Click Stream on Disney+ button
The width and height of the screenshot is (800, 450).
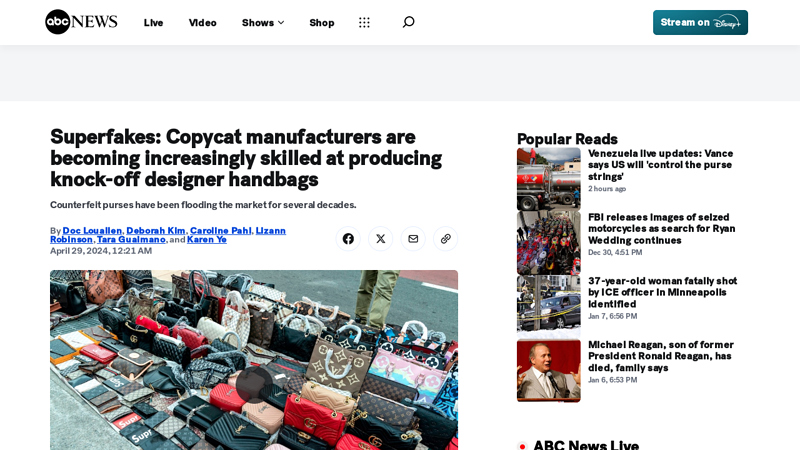click(700, 22)
